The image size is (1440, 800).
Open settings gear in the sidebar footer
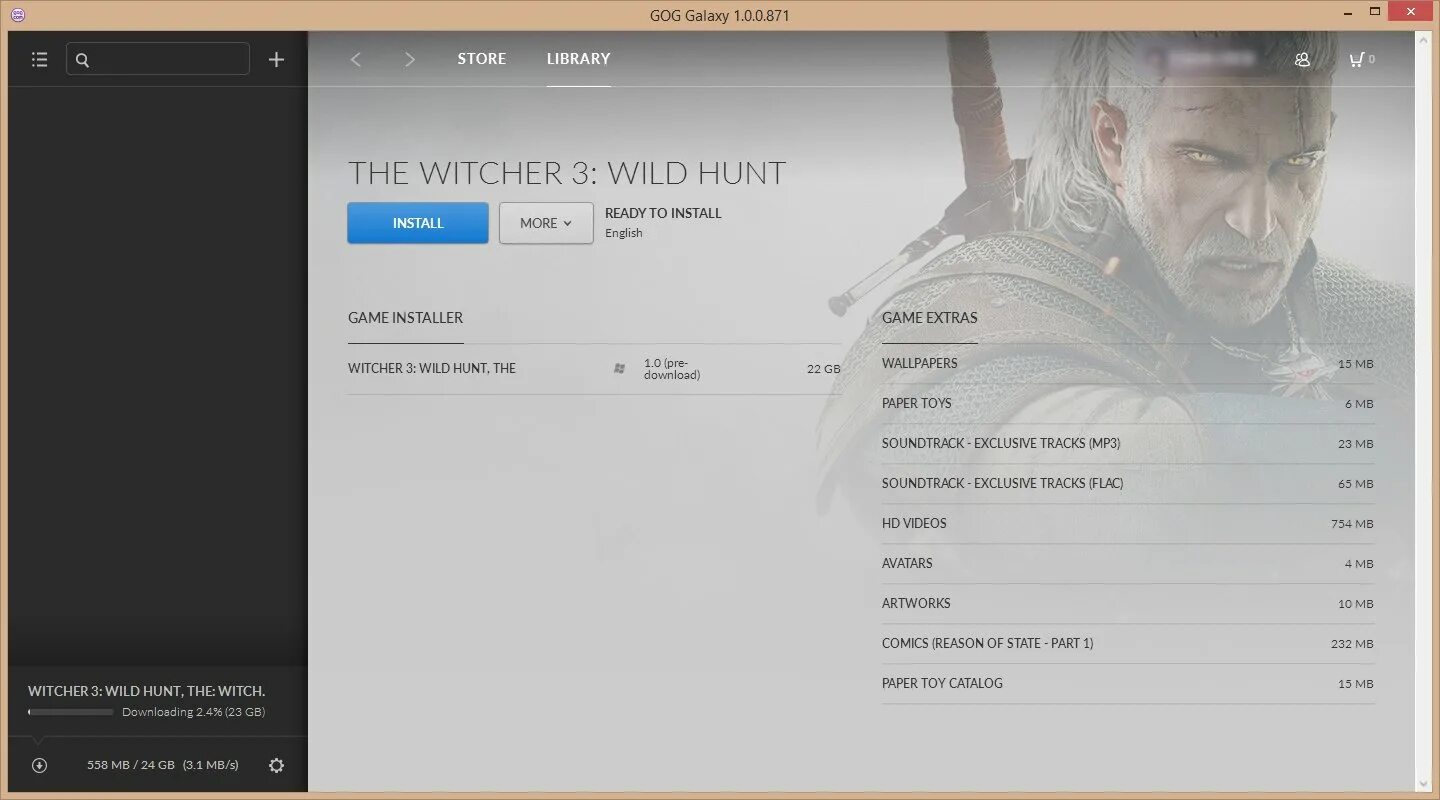[276, 765]
